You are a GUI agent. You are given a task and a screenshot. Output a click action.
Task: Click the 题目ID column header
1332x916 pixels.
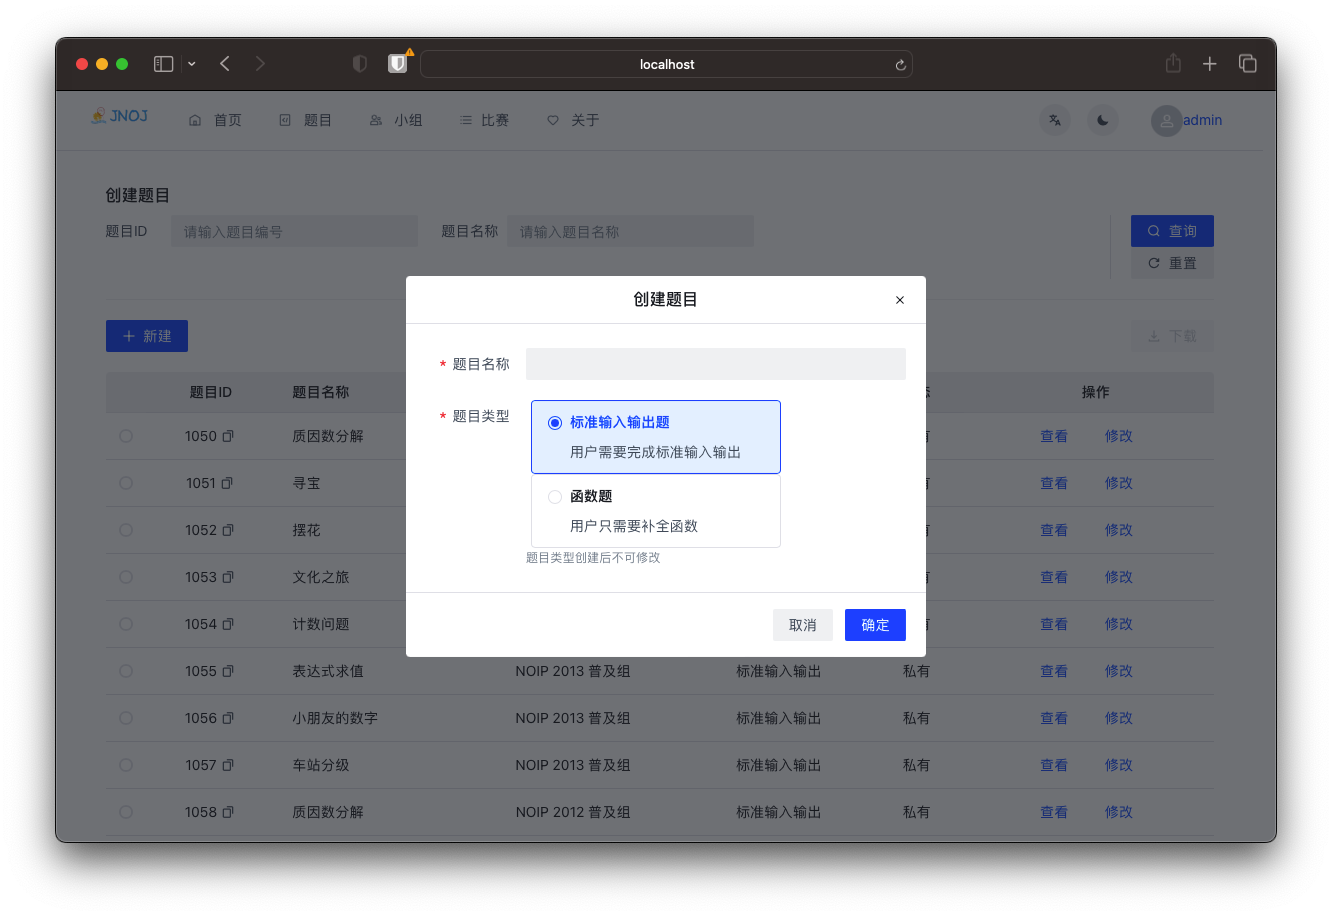pyautogui.click(x=211, y=392)
